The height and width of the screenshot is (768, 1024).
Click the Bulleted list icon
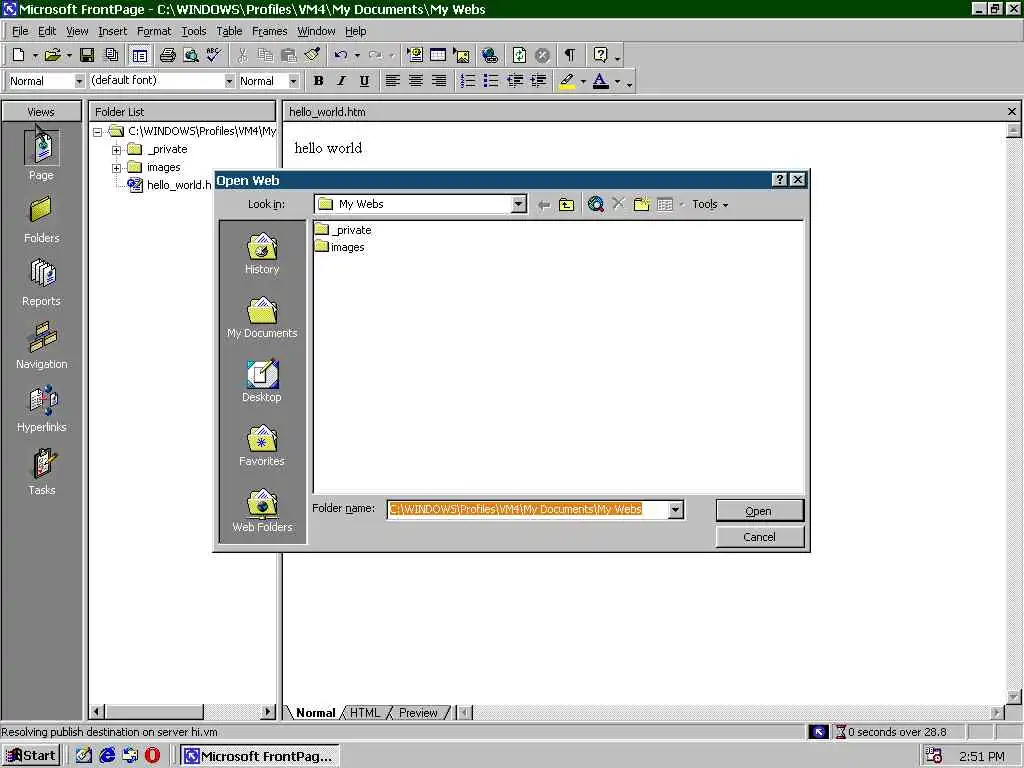click(490, 81)
